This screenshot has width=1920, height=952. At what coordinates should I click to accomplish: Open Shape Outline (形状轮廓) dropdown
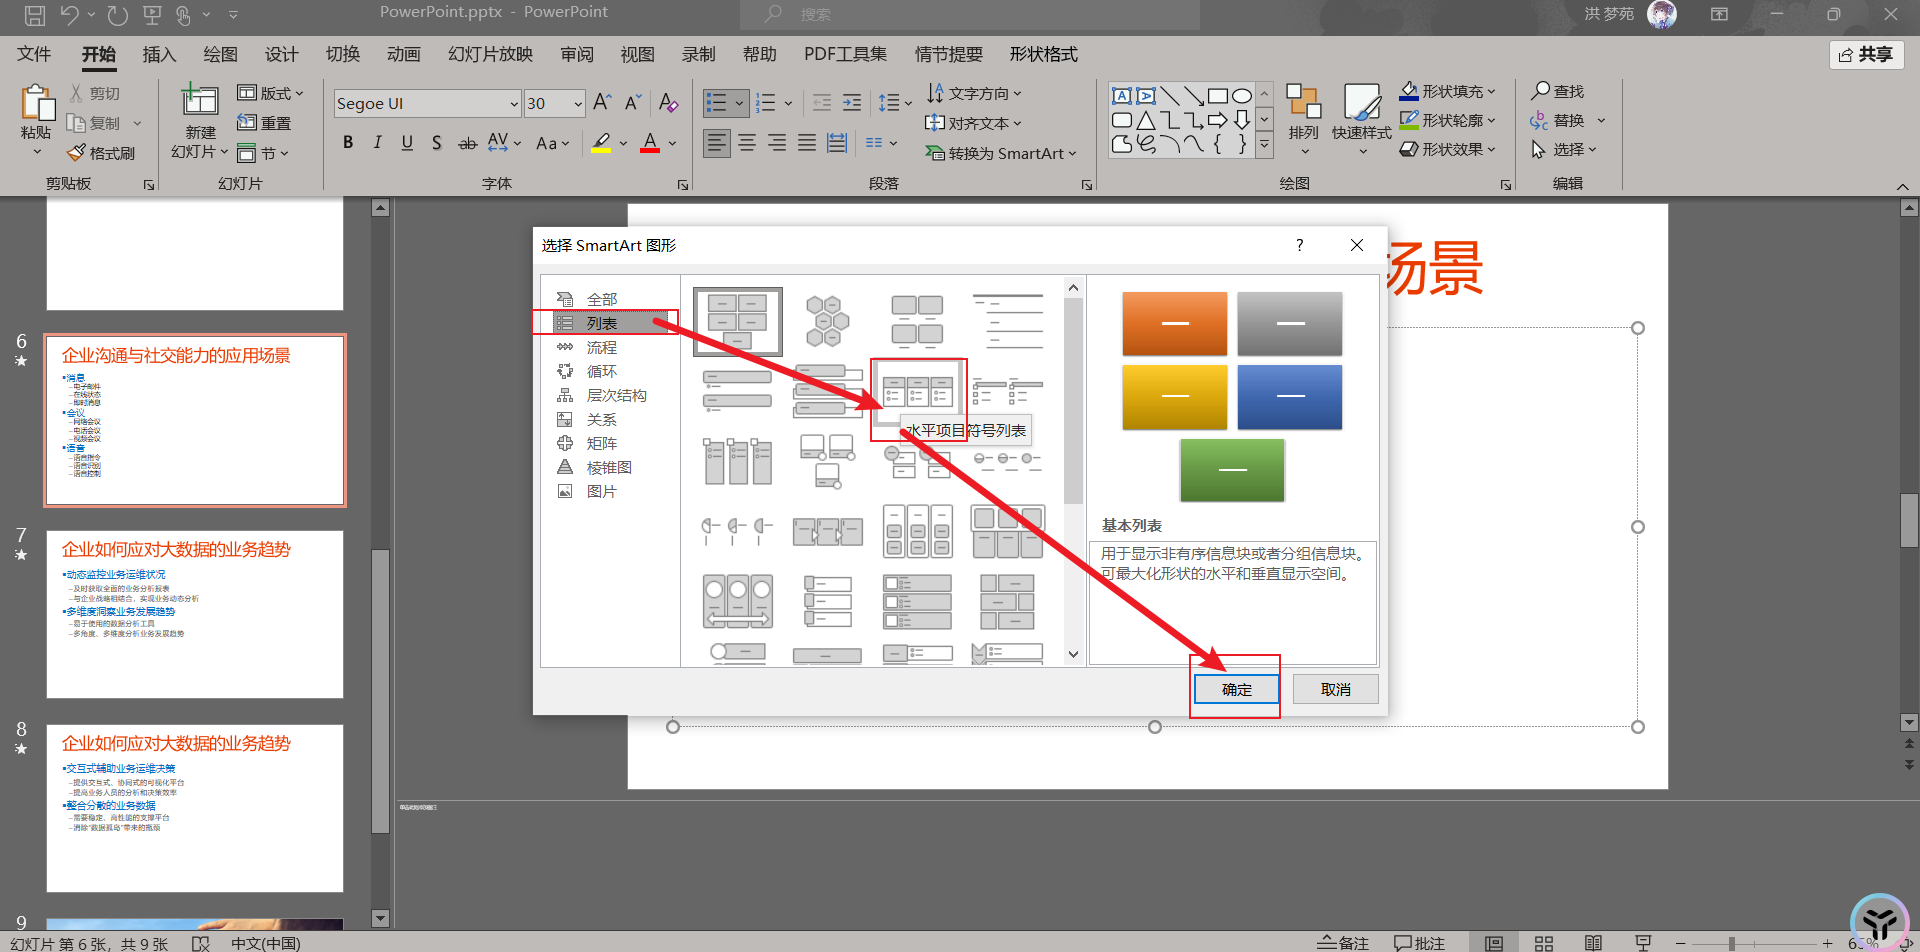click(1447, 120)
